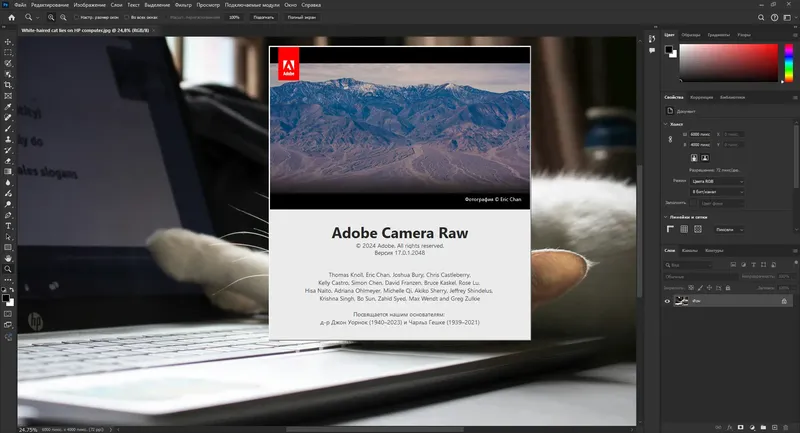Hide the Фон layer with eye icon
800x433 pixels.
[x=667, y=301]
